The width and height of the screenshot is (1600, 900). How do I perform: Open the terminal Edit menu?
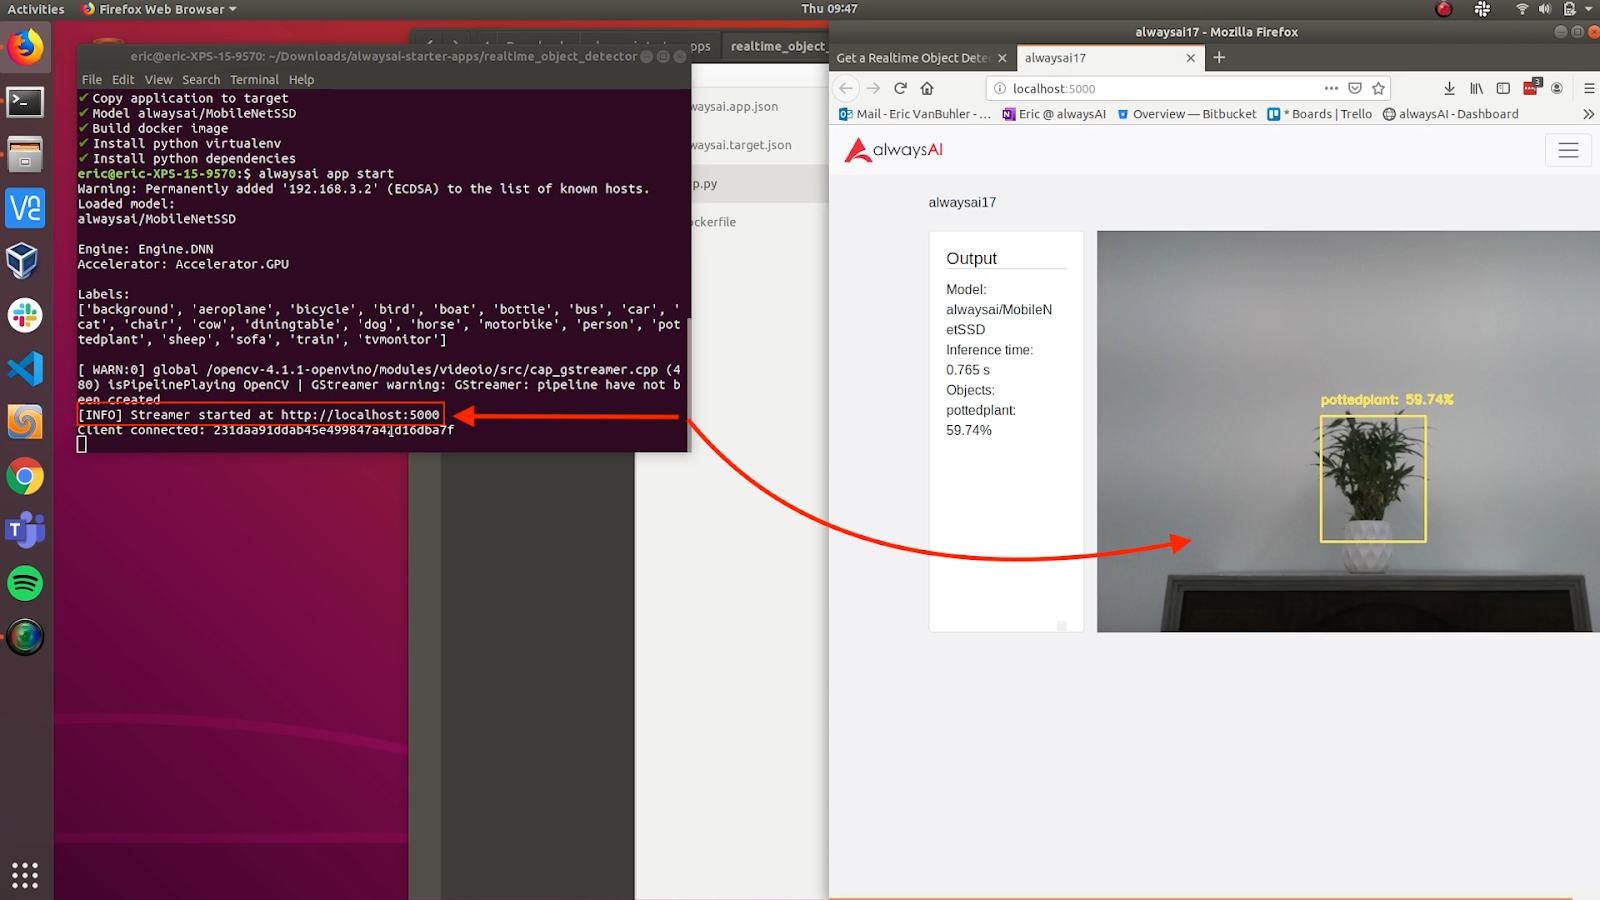point(123,80)
